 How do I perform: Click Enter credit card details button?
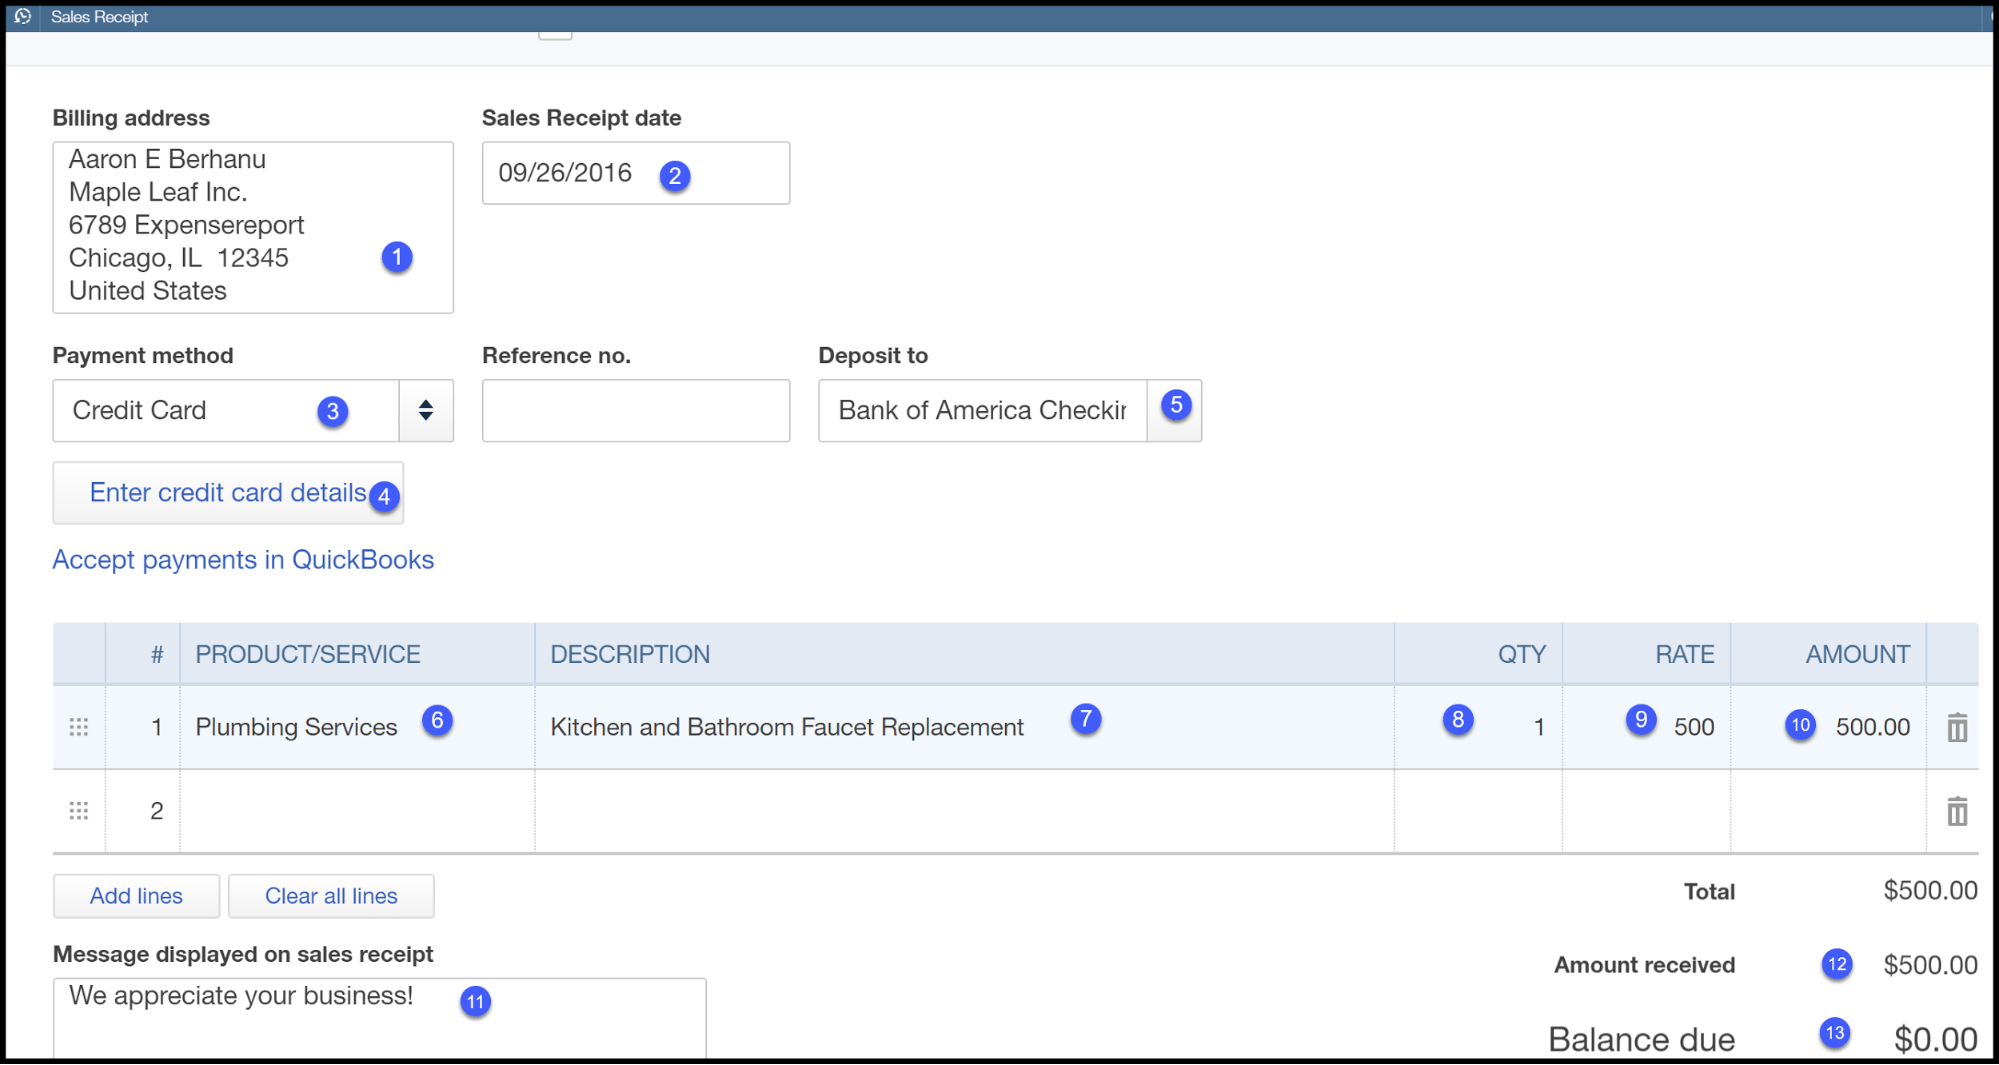point(228,493)
